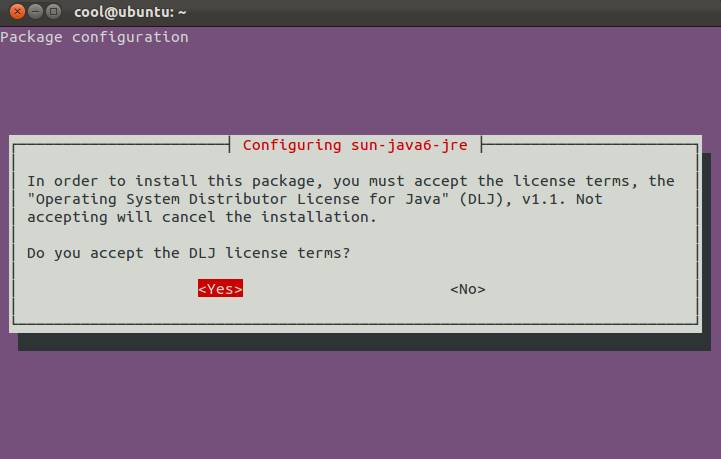This screenshot has height=459, width=721.
Task: Click the 'cool@ubuntu: ~' window title
Action: (130, 12)
